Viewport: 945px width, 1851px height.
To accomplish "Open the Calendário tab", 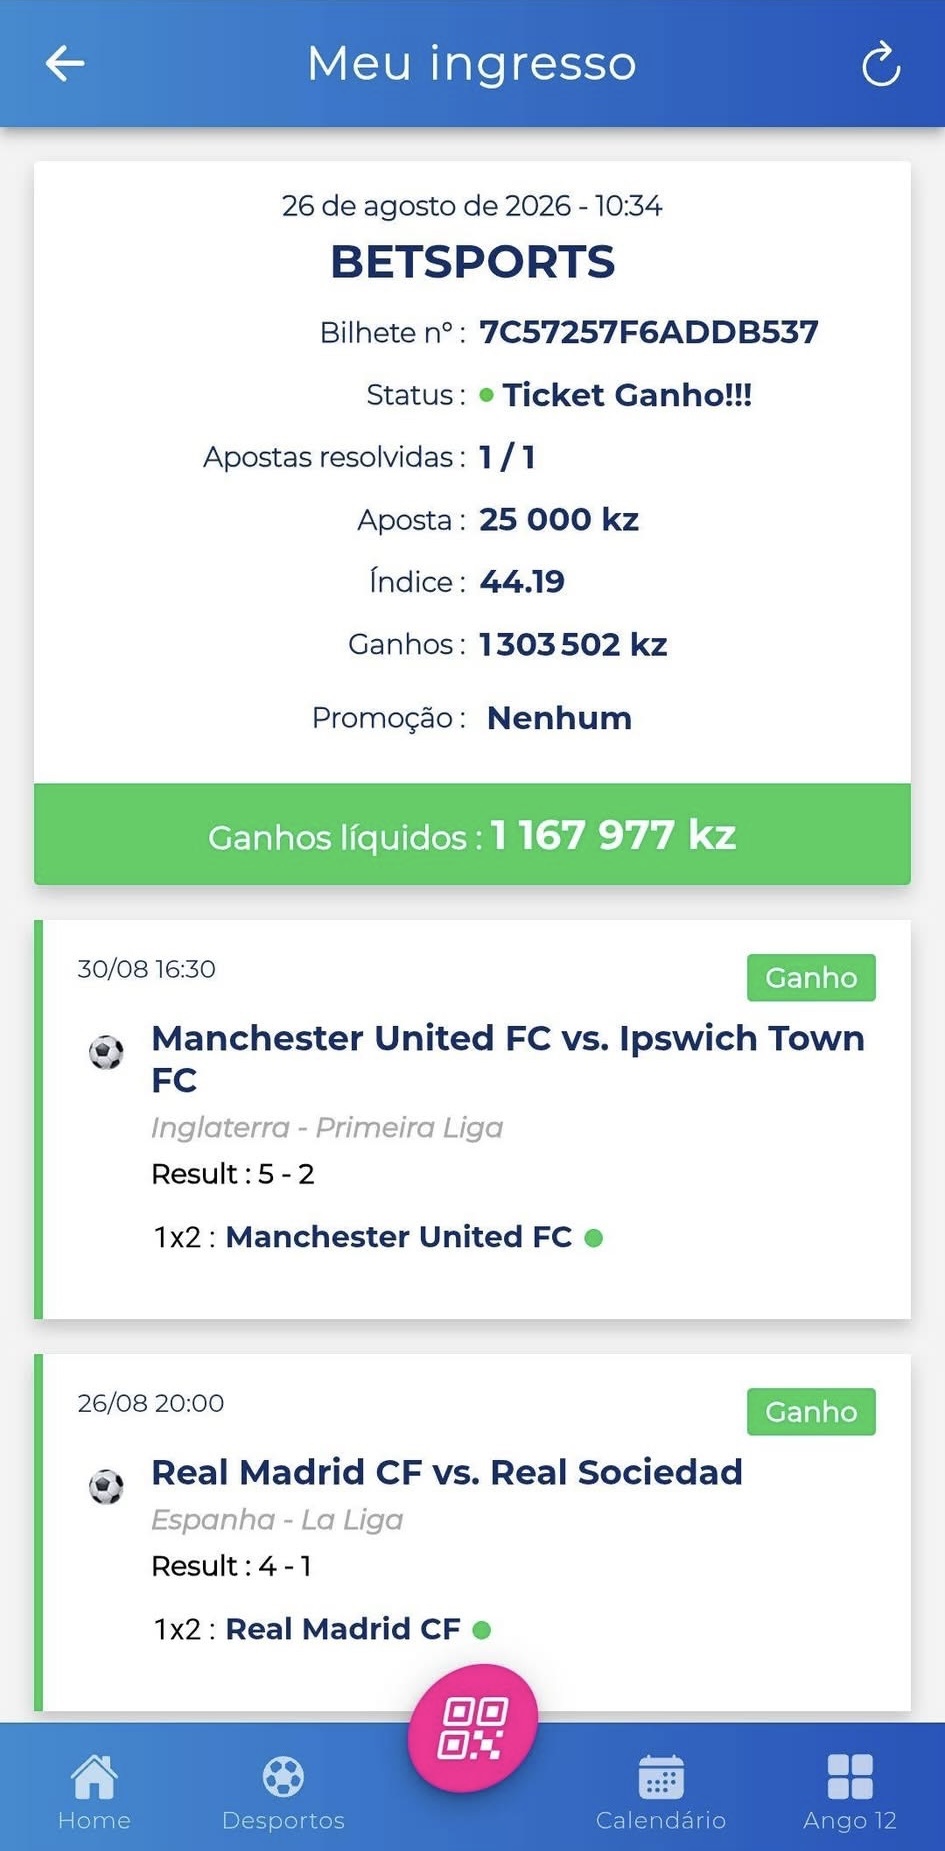I will [x=661, y=1793].
